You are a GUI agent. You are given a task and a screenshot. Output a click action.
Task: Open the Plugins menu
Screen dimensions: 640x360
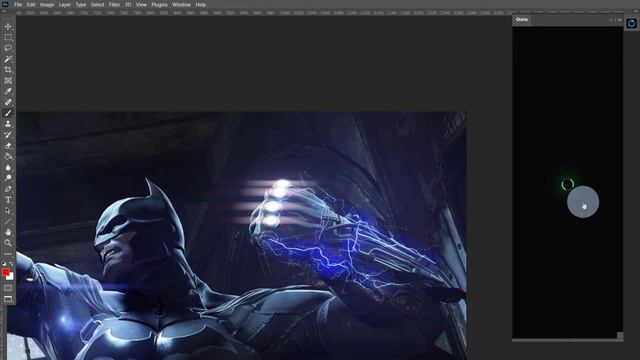click(x=159, y=5)
